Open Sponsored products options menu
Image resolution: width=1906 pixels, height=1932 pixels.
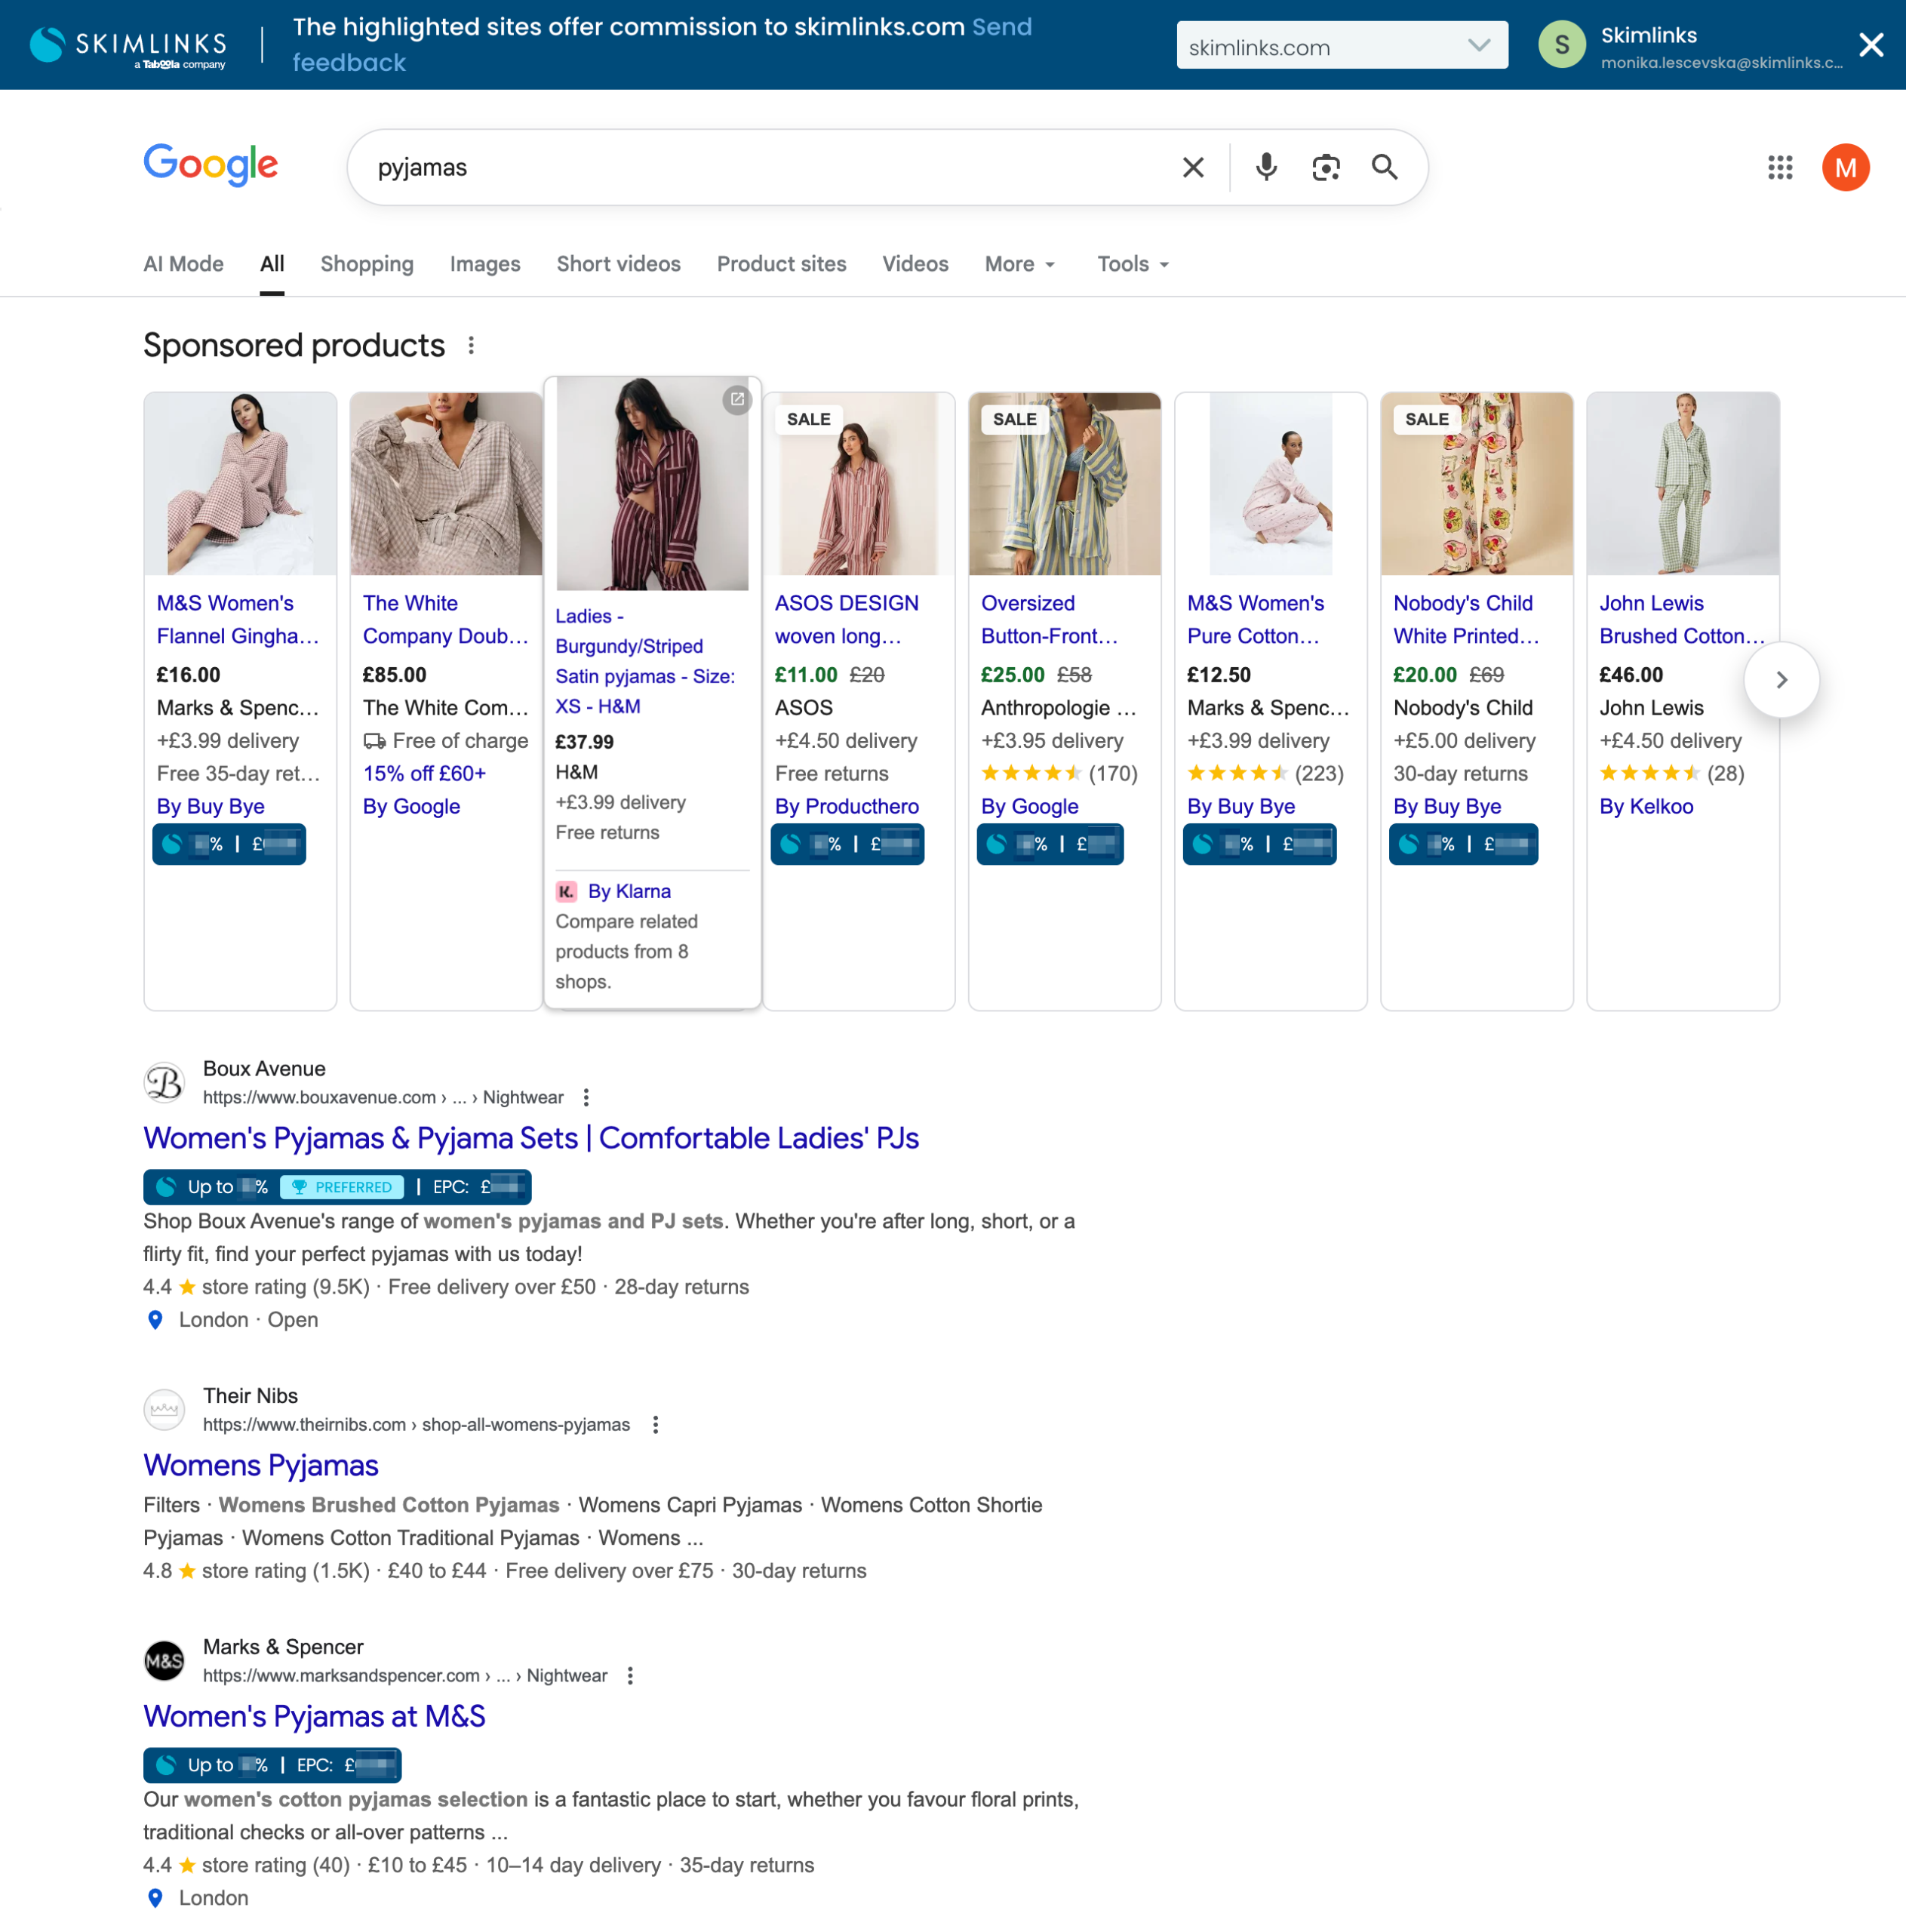click(x=471, y=346)
